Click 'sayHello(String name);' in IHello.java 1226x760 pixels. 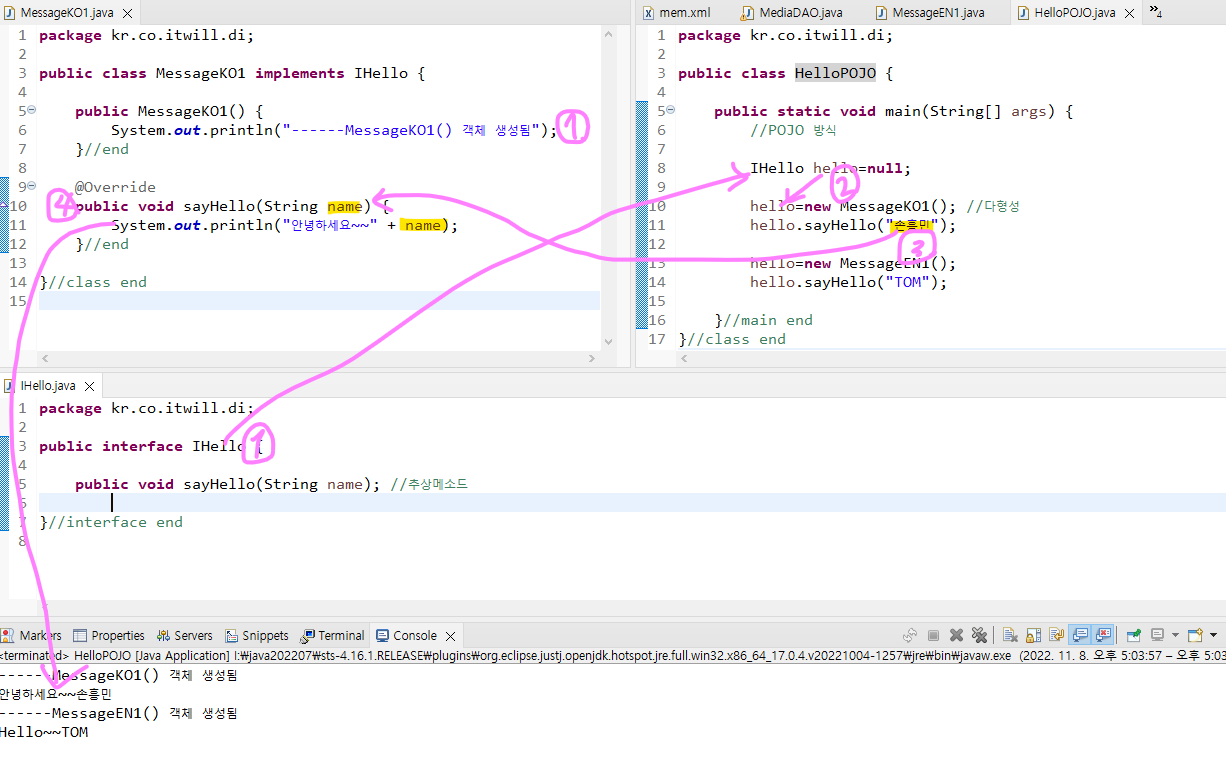point(282,484)
